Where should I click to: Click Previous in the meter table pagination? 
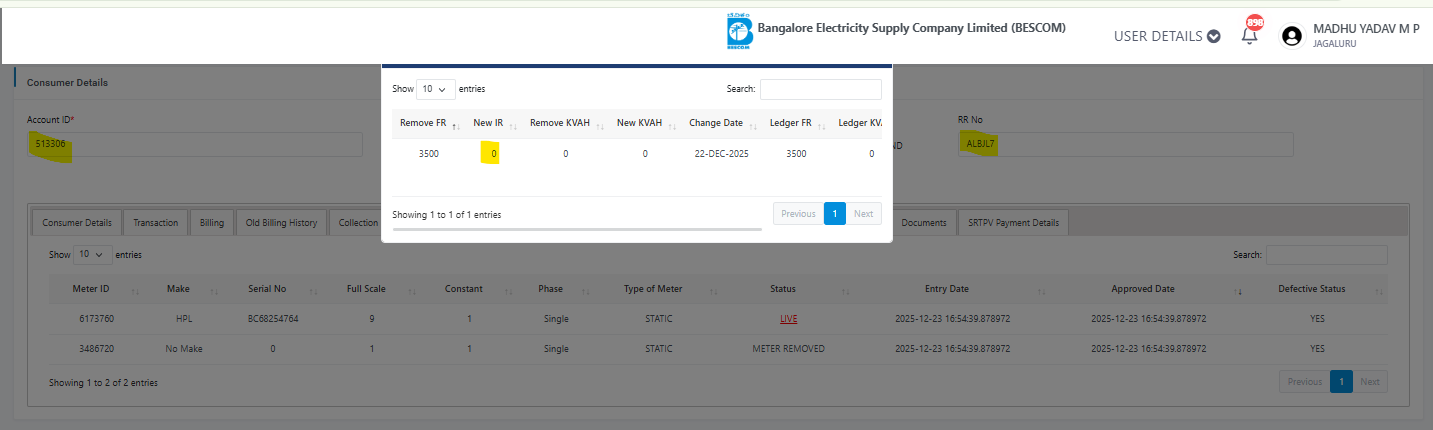click(1304, 382)
